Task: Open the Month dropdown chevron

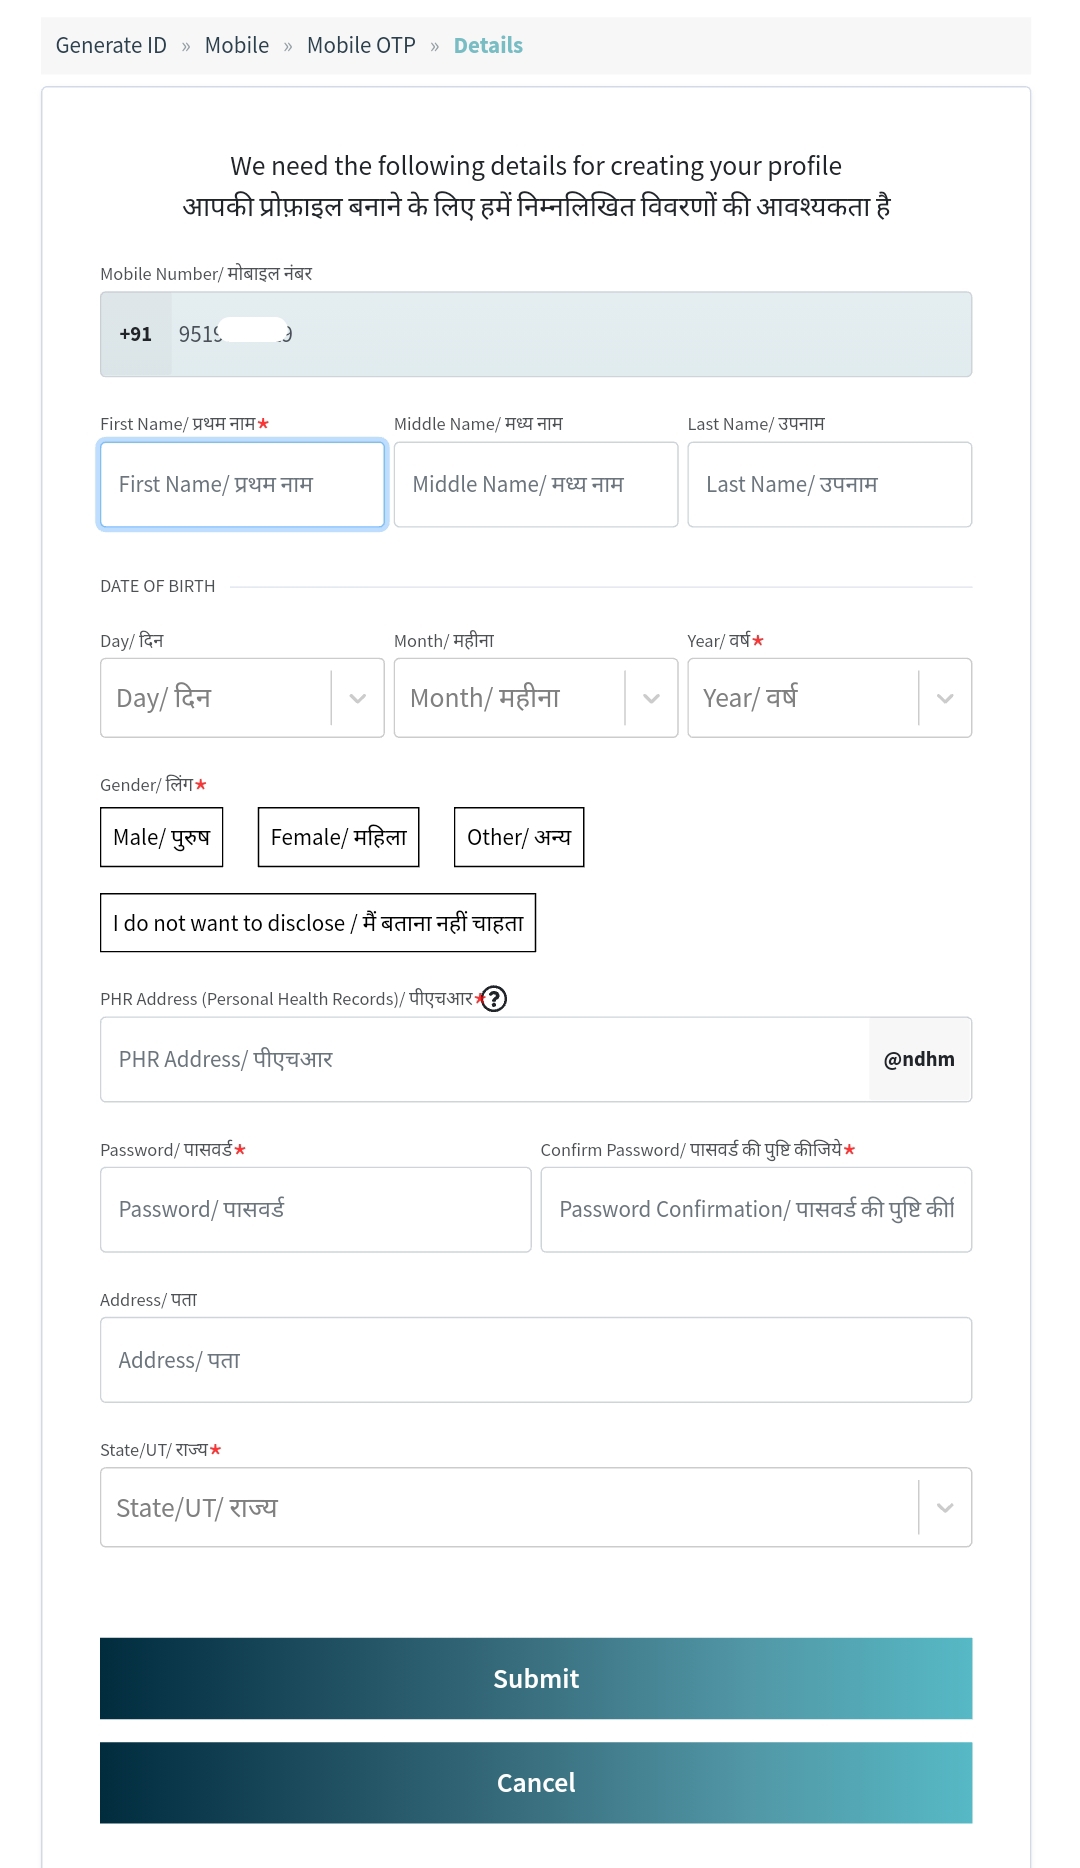Action: [x=652, y=698]
